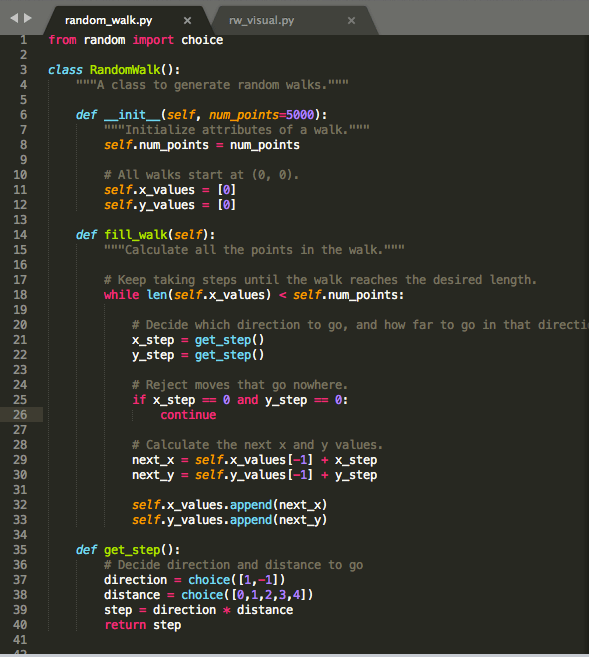Click get_step in the def on line 35
589x657 pixels.
132,550
